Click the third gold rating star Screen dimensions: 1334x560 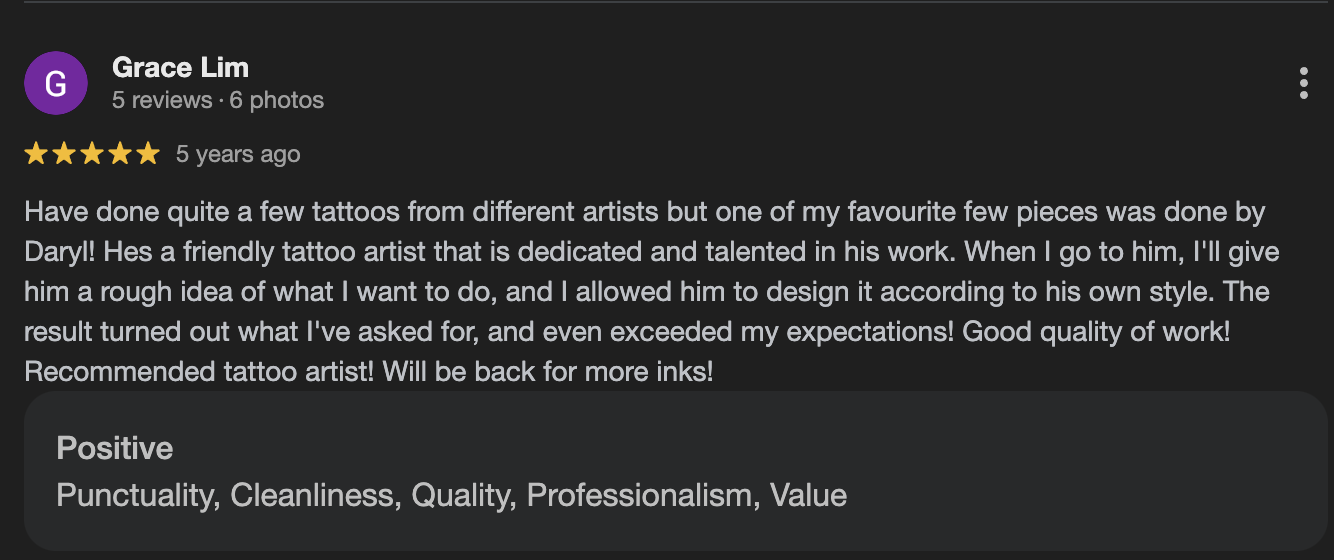point(92,154)
